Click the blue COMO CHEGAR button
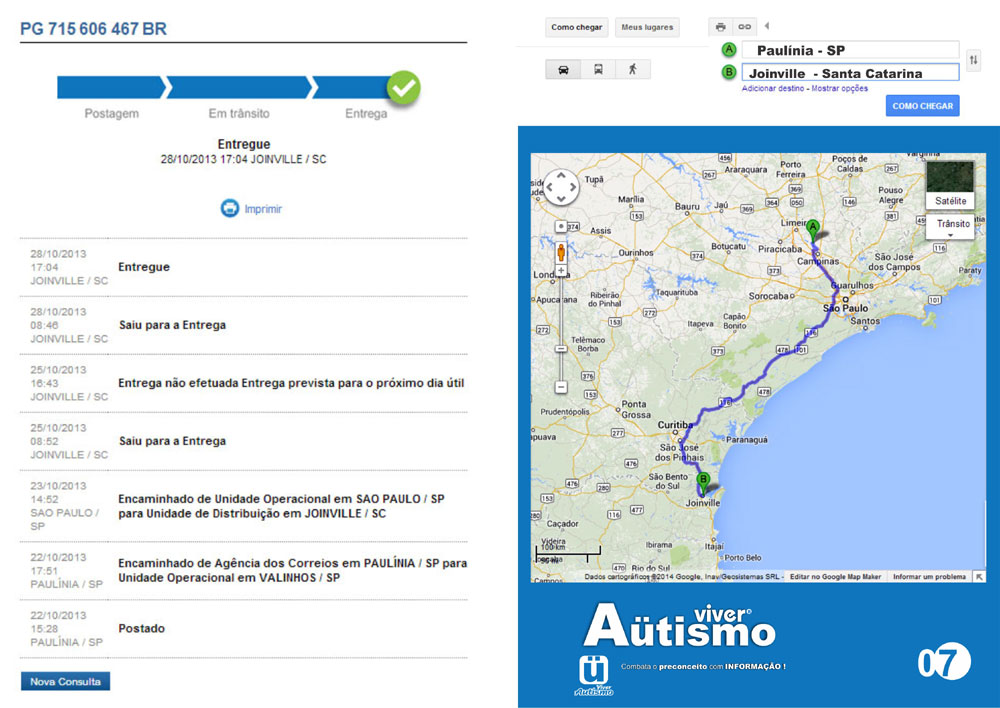Screen dimensions: 1000x708 pyautogui.click(x=922, y=106)
